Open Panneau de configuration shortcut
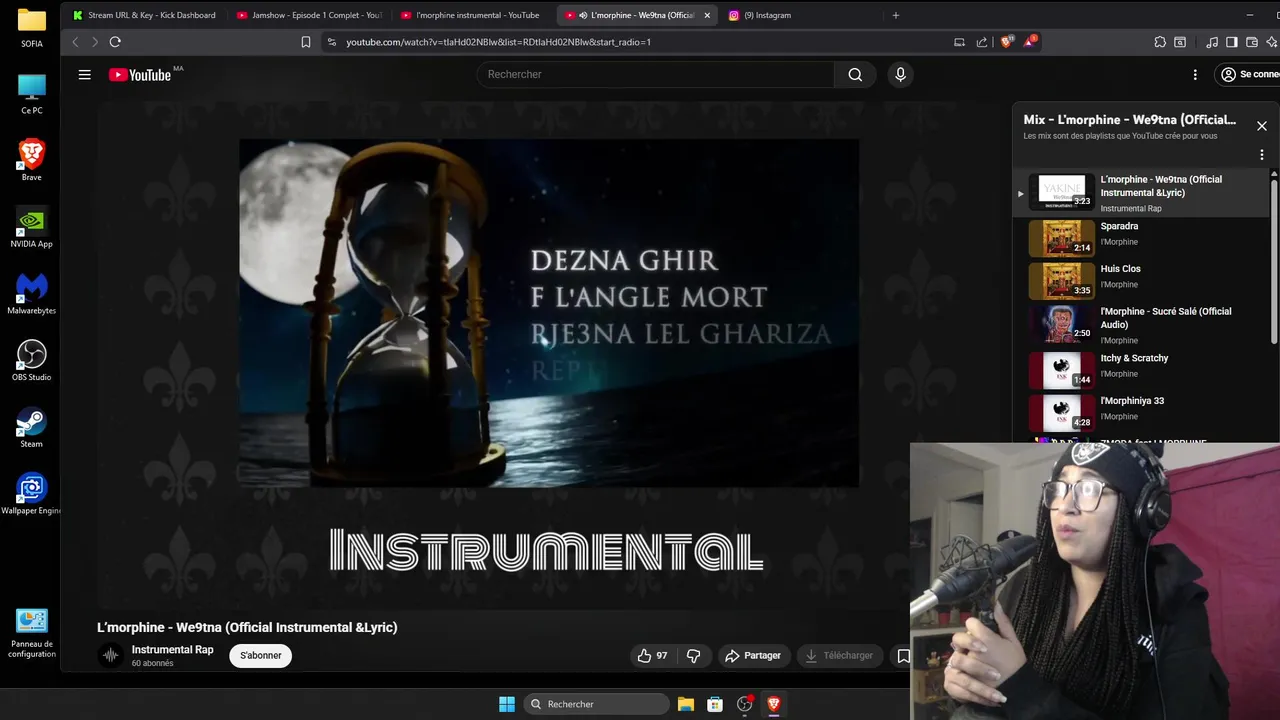This screenshot has height=720, width=1280. (x=32, y=634)
